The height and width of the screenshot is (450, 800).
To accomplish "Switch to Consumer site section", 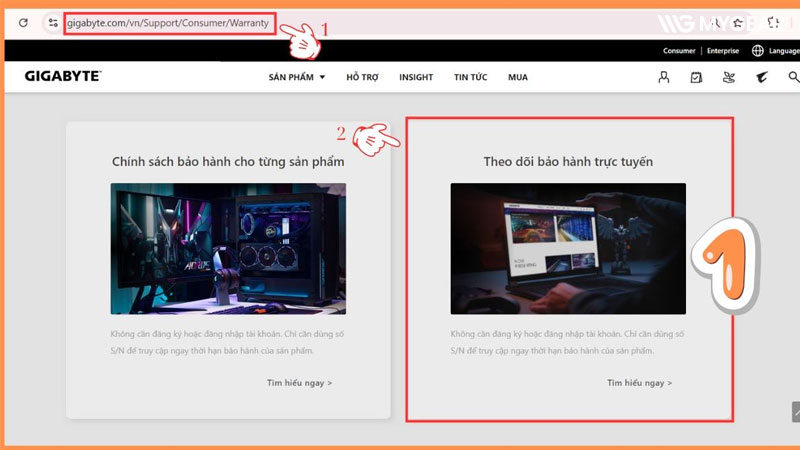I will click(679, 51).
